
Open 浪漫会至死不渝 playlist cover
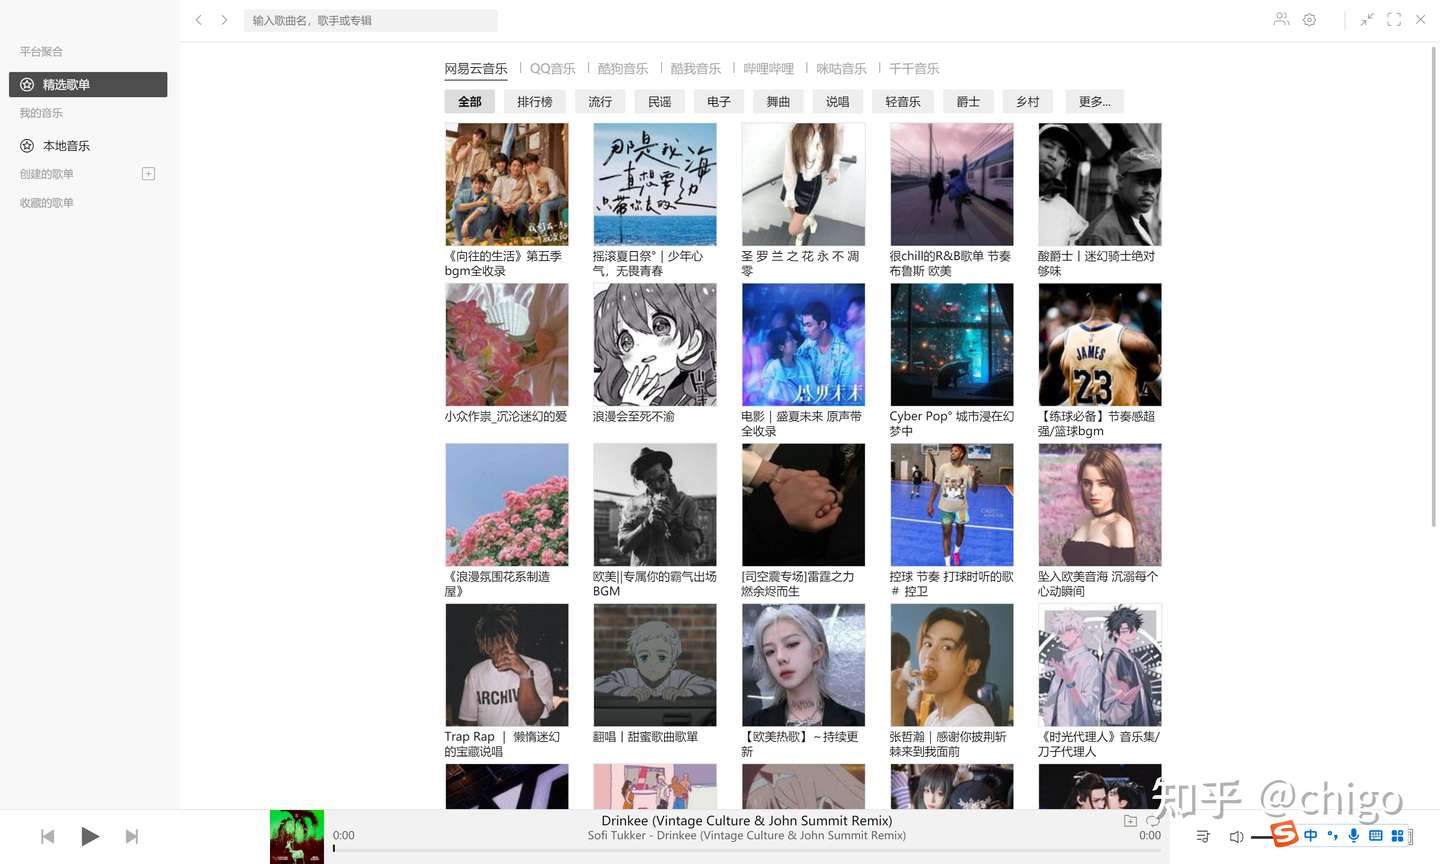(x=655, y=345)
